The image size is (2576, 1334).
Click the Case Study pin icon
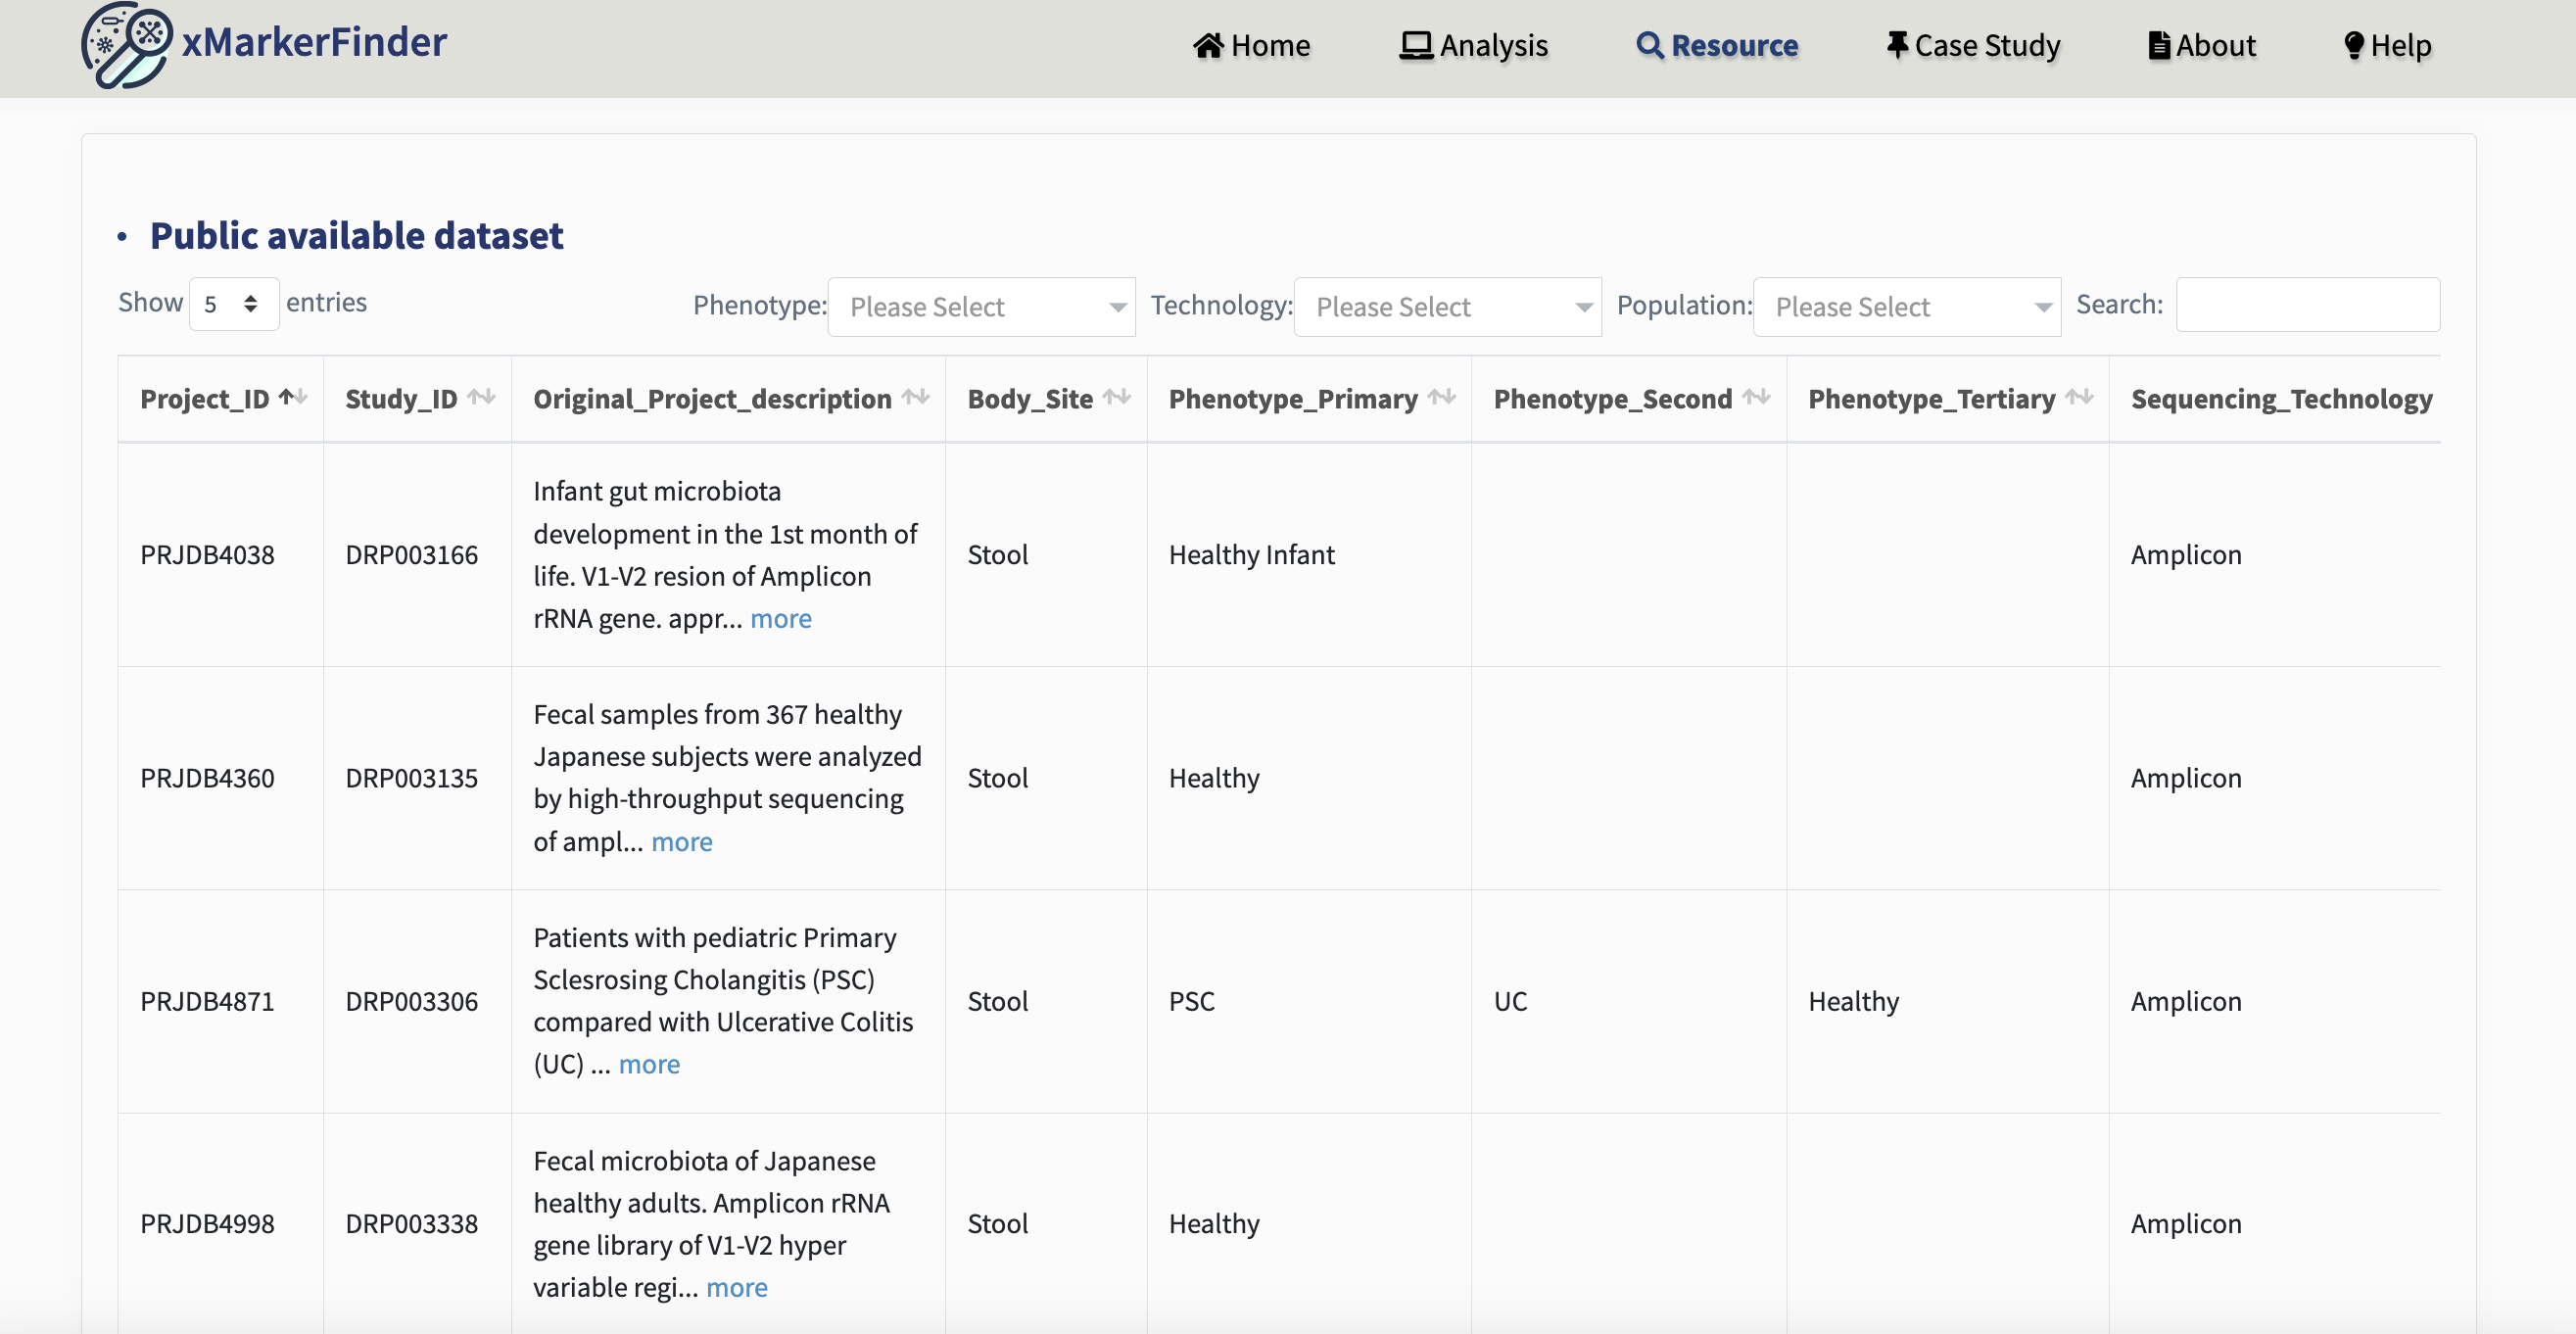pyautogui.click(x=1896, y=45)
